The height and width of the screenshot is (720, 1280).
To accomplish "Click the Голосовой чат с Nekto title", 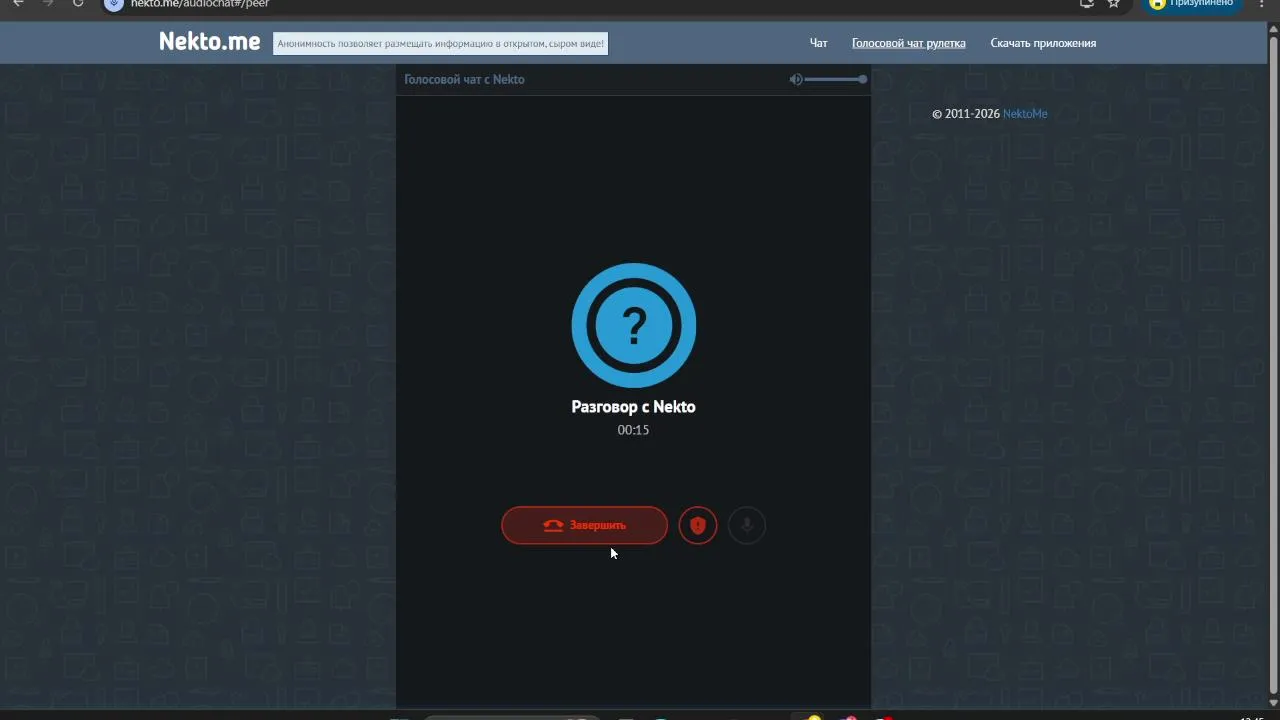I will 464,79.
